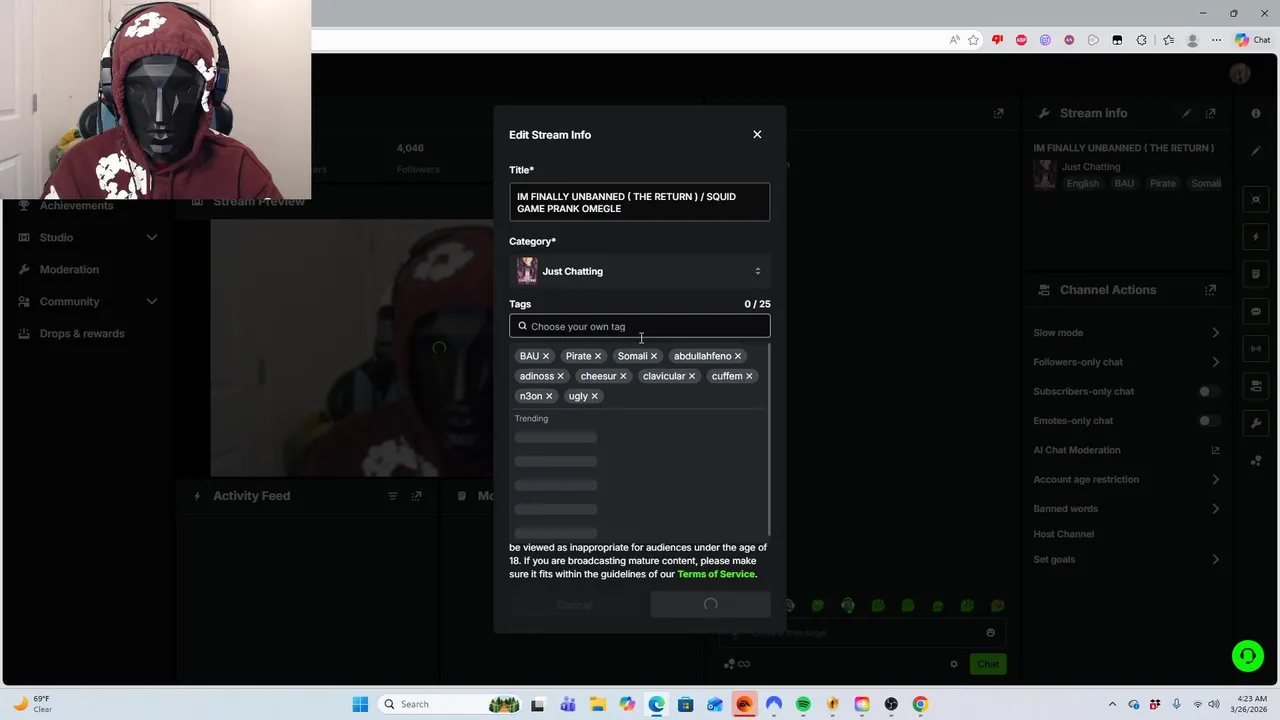Open Google Chrome from the taskbar
Screen dimensions: 1280x720
pyautogui.click(x=920, y=704)
